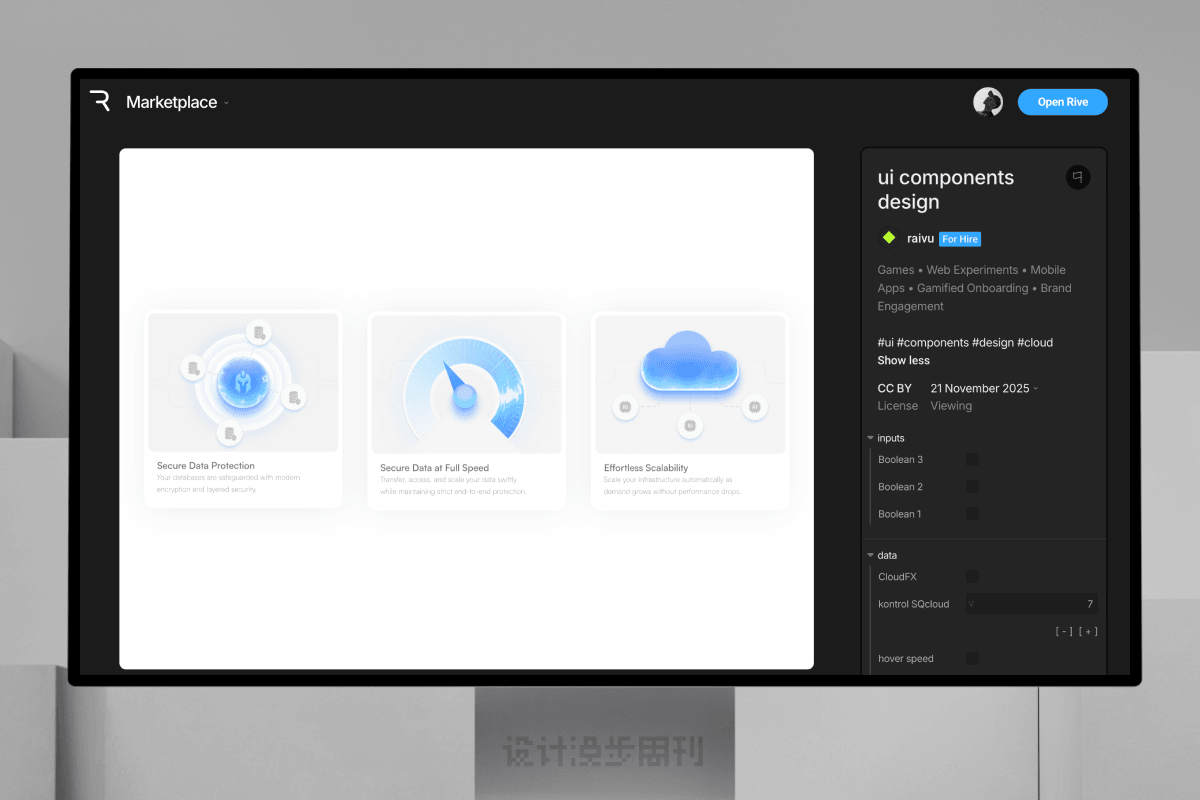This screenshot has width=1200, height=800.
Task: Click the blue cloud illustration
Action: [689, 361]
